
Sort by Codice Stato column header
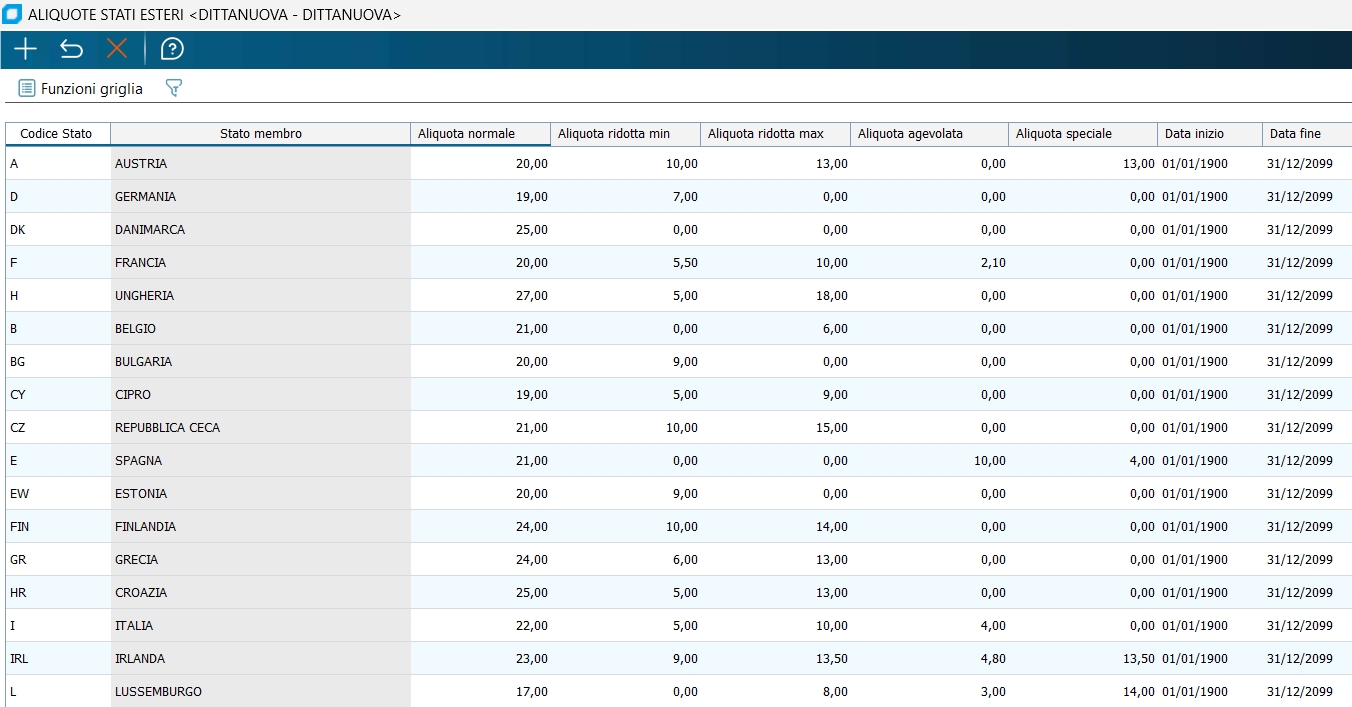tap(56, 134)
